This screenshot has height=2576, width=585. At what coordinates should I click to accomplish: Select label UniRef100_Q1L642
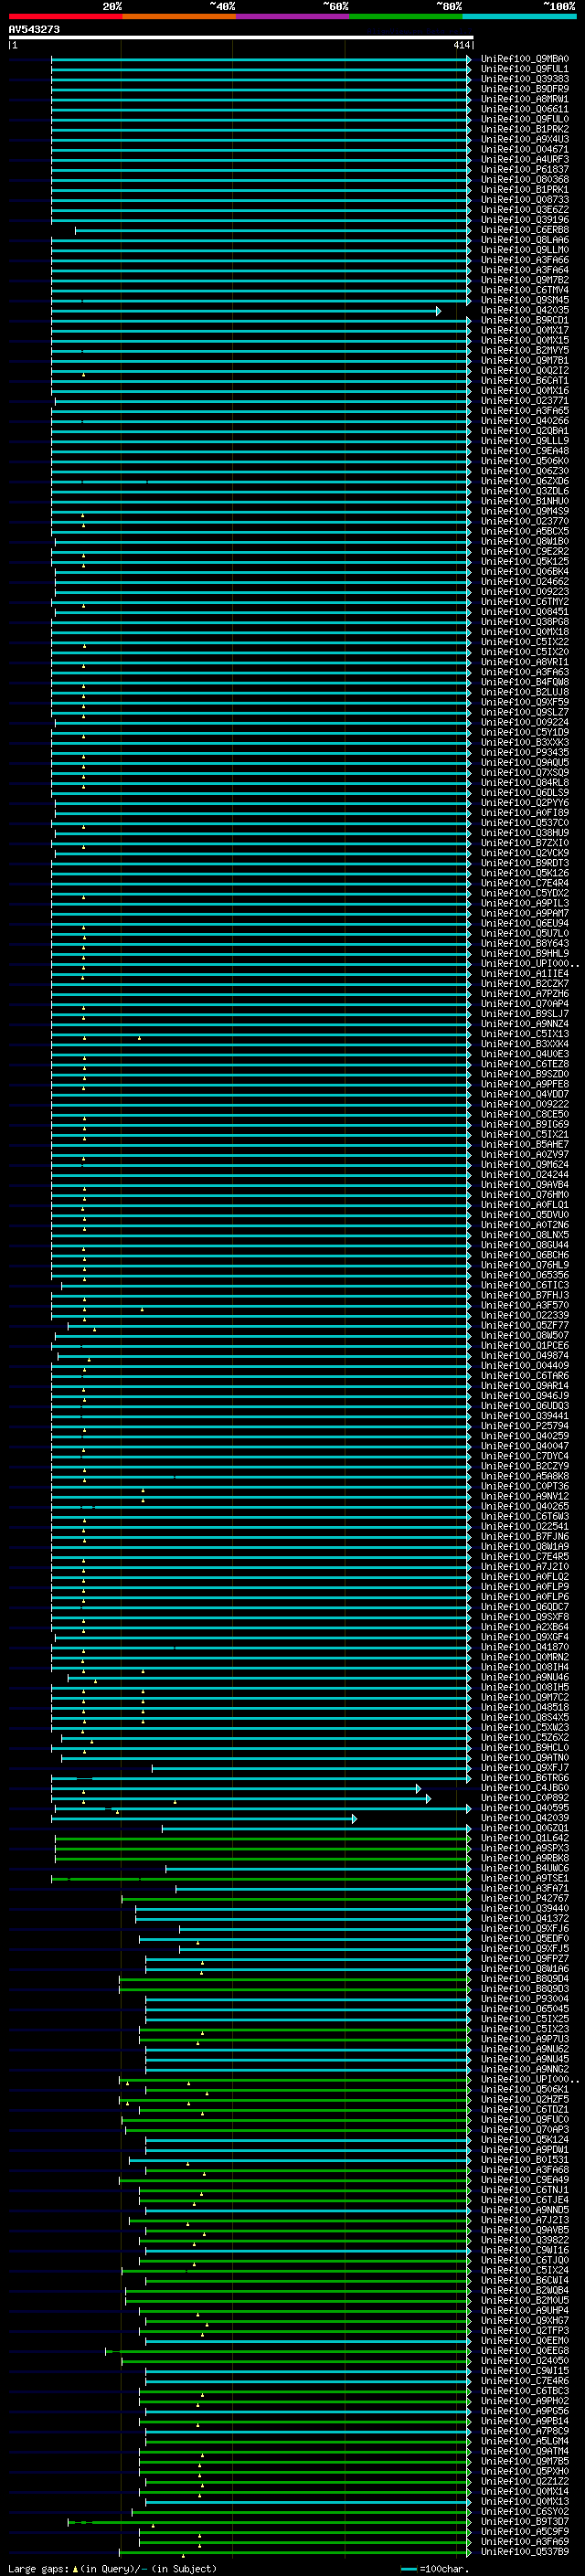point(525,1839)
